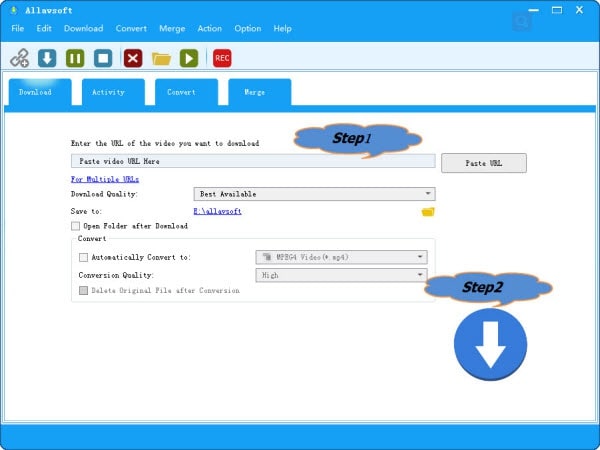
Task: Expand the Download Quality dropdown
Action: tap(314, 194)
